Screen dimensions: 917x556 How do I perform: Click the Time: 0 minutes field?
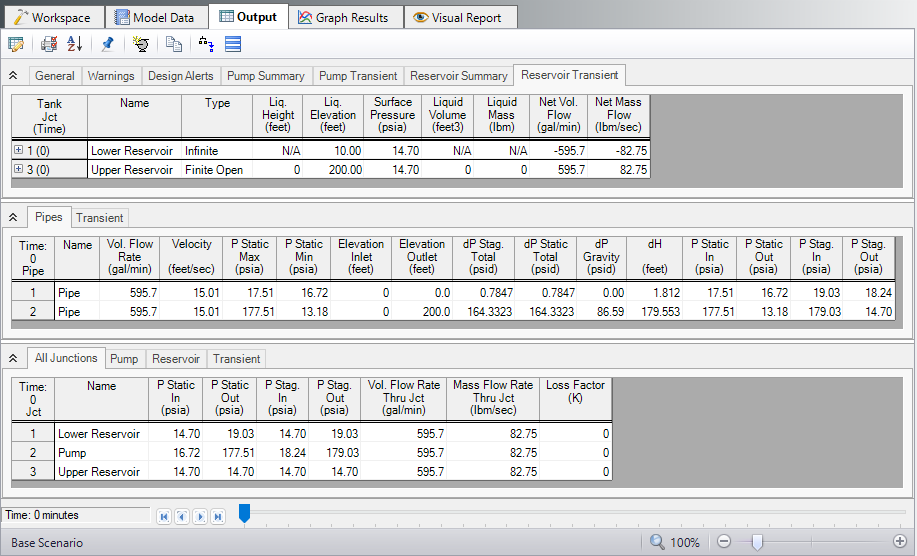(x=76, y=515)
